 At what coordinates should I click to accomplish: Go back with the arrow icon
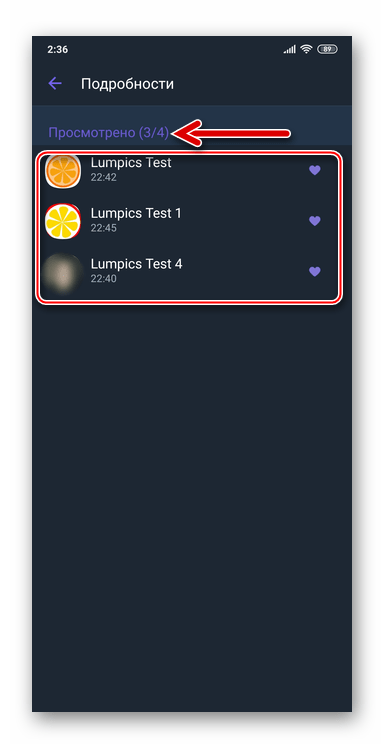(55, 84)
